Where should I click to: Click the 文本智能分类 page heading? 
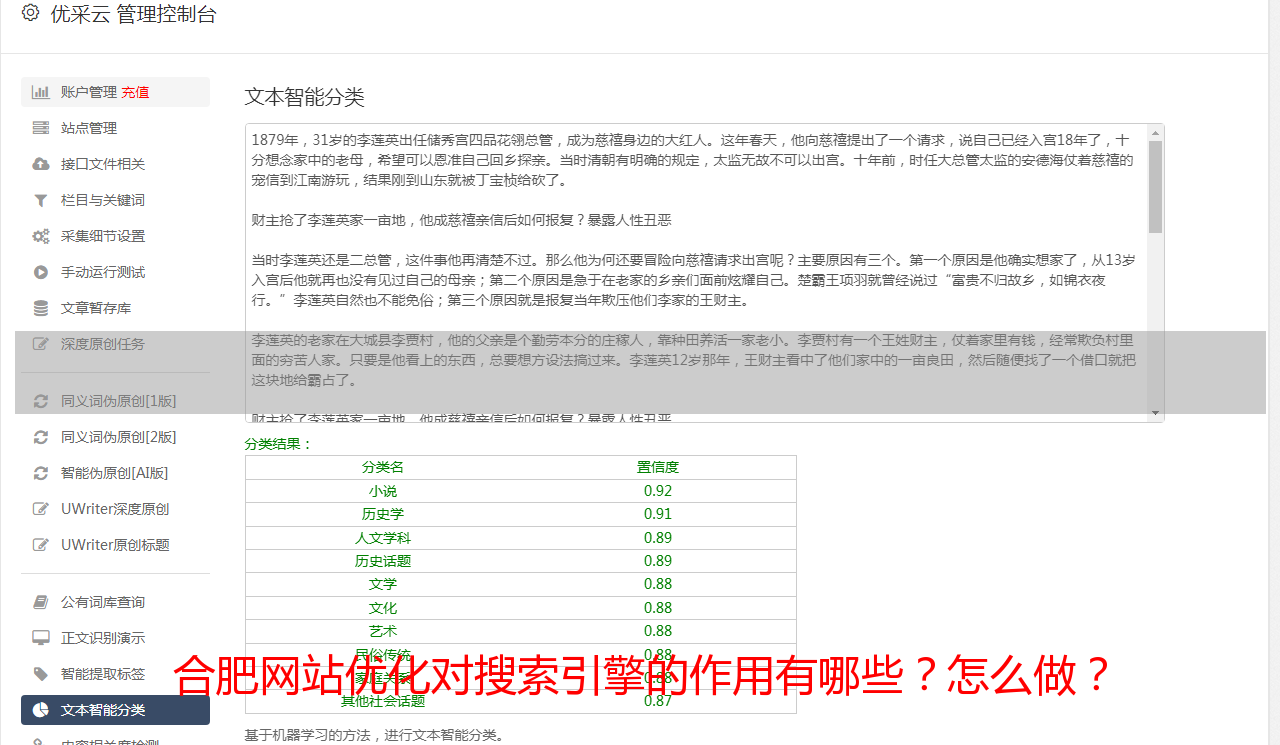305,97
